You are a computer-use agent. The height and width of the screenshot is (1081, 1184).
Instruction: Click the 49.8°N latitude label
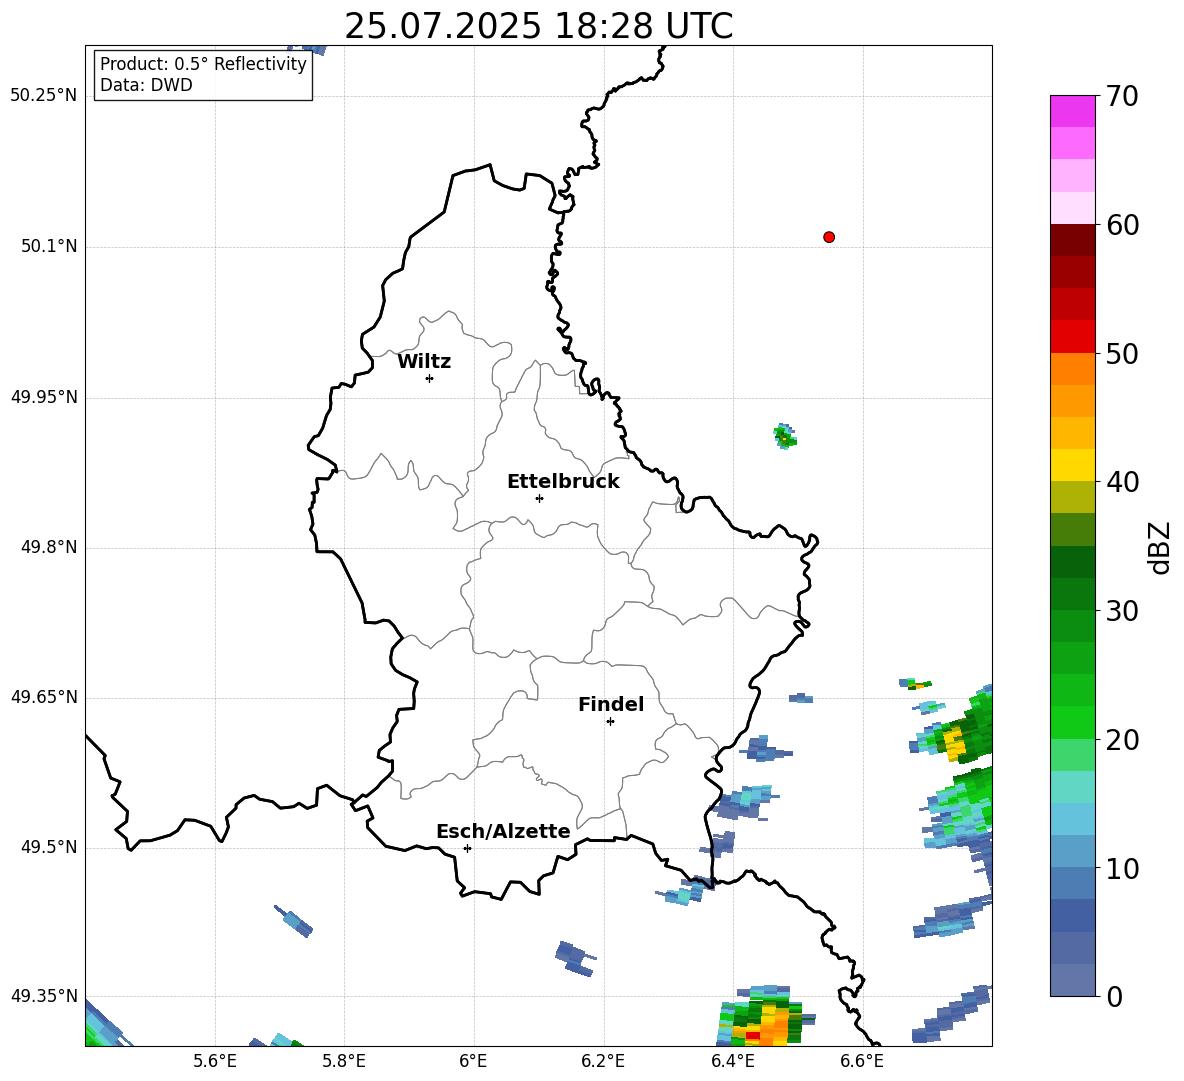(49, 547)
